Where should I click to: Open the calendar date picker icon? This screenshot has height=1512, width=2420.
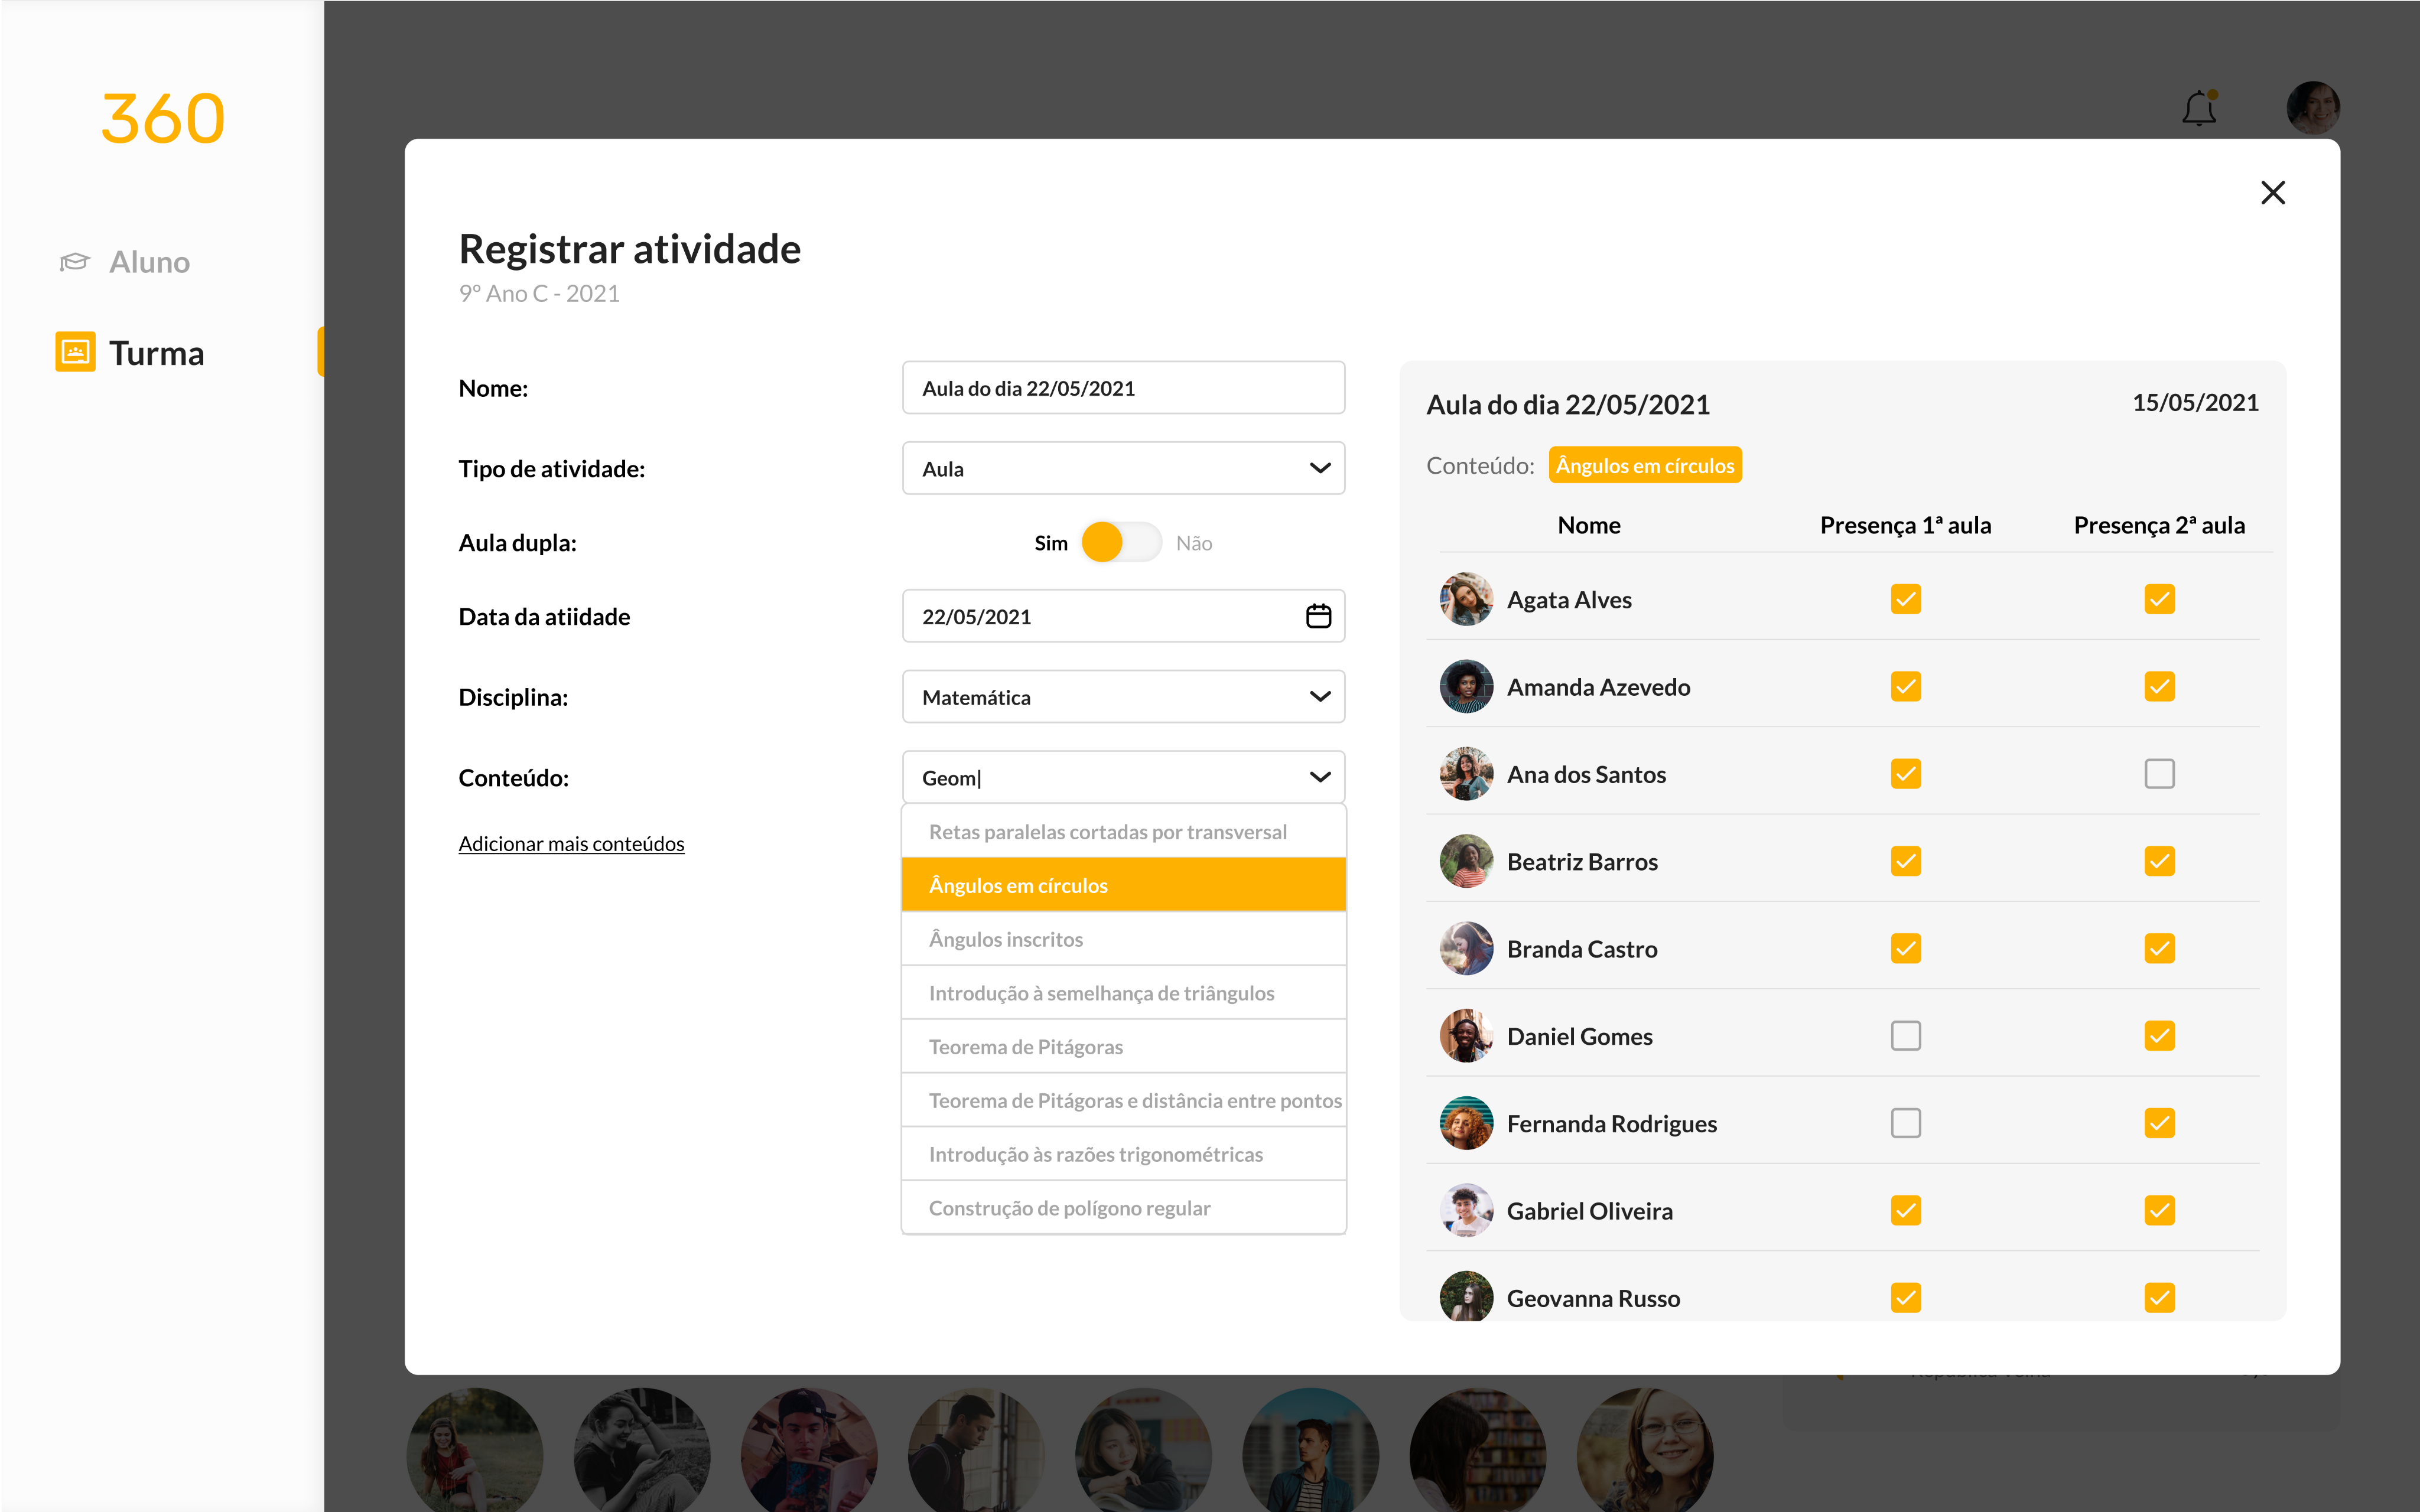[x=1318, y=616]
